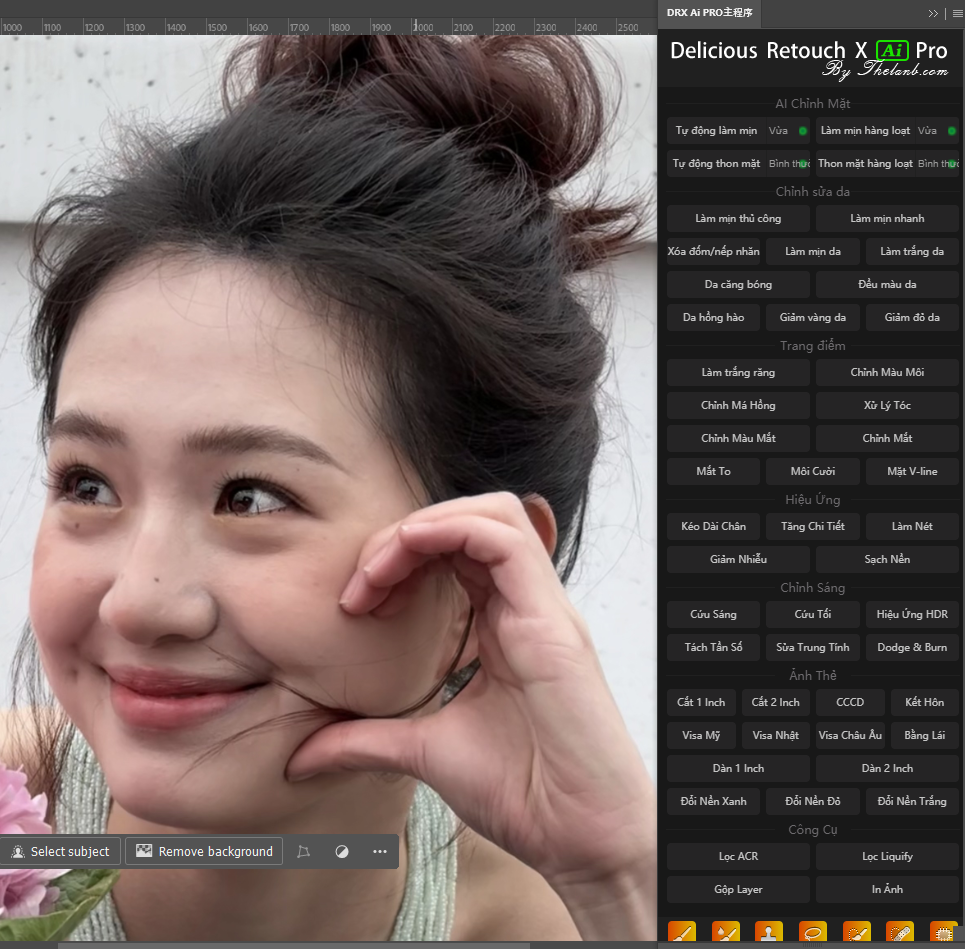Viewport: 965px width, 949px height.
Task: Open Lọc ACR filter
Action: 738,857
